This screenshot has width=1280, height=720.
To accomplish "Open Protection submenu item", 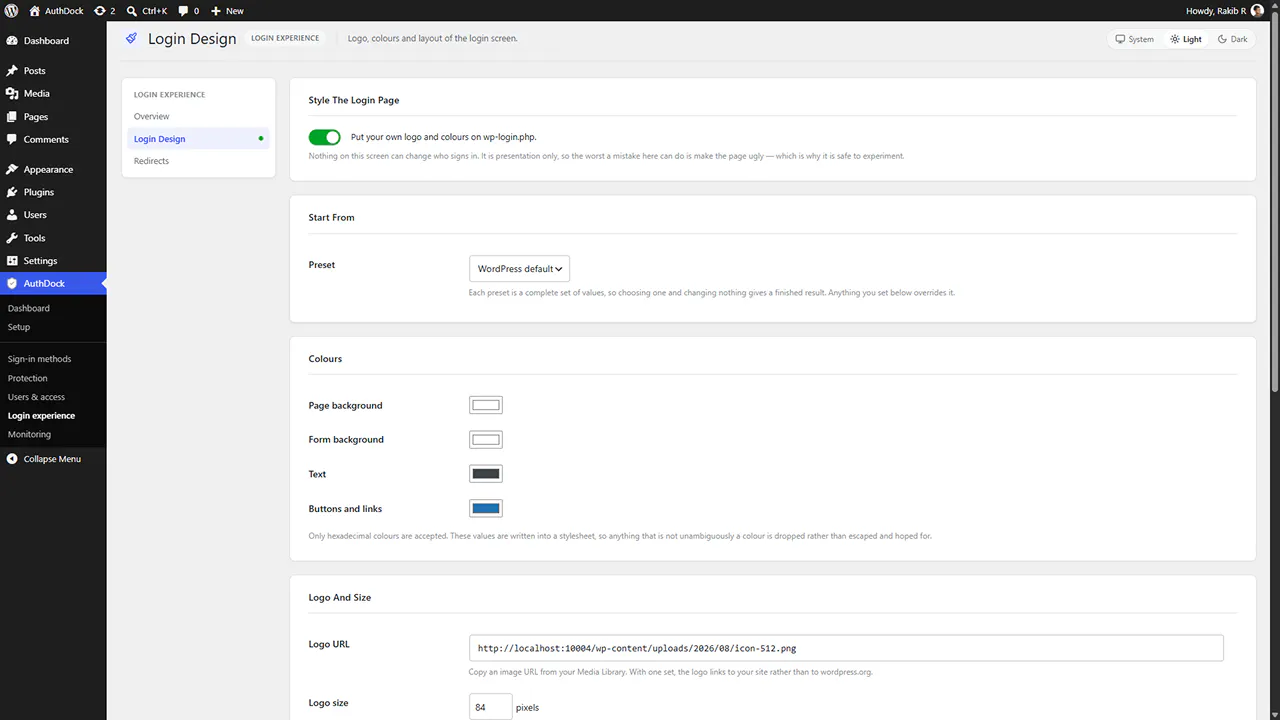I will tap(28, 378).
